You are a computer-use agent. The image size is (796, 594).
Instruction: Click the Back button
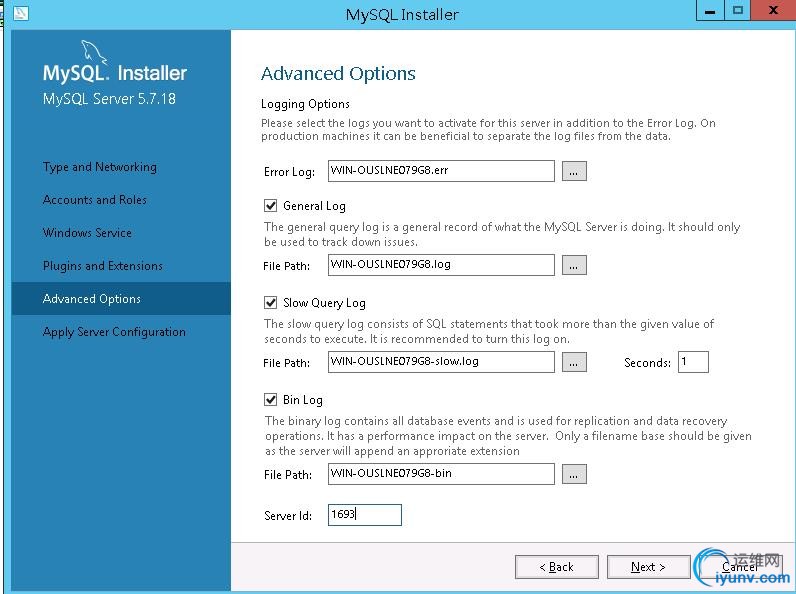(x=557, y=567)
